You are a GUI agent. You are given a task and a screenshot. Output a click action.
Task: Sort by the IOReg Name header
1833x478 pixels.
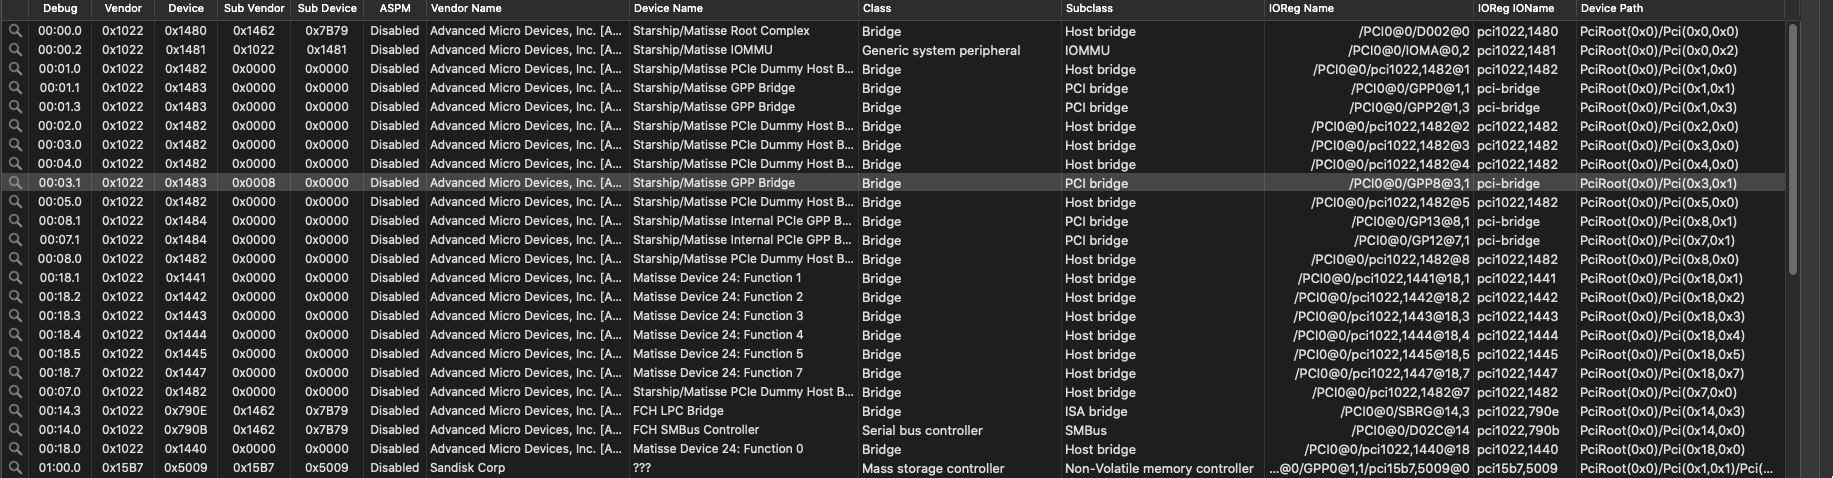[x=1301, y=8]
